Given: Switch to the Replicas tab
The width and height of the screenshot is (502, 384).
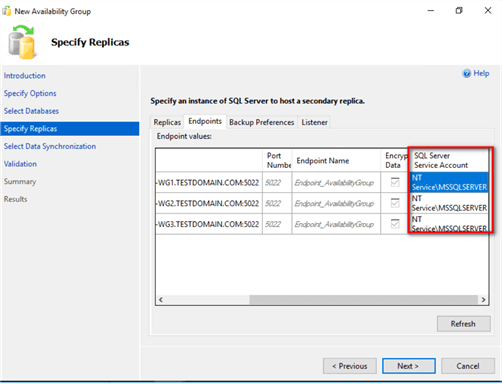Looking at the screenshot, I should tap(167, 122).
